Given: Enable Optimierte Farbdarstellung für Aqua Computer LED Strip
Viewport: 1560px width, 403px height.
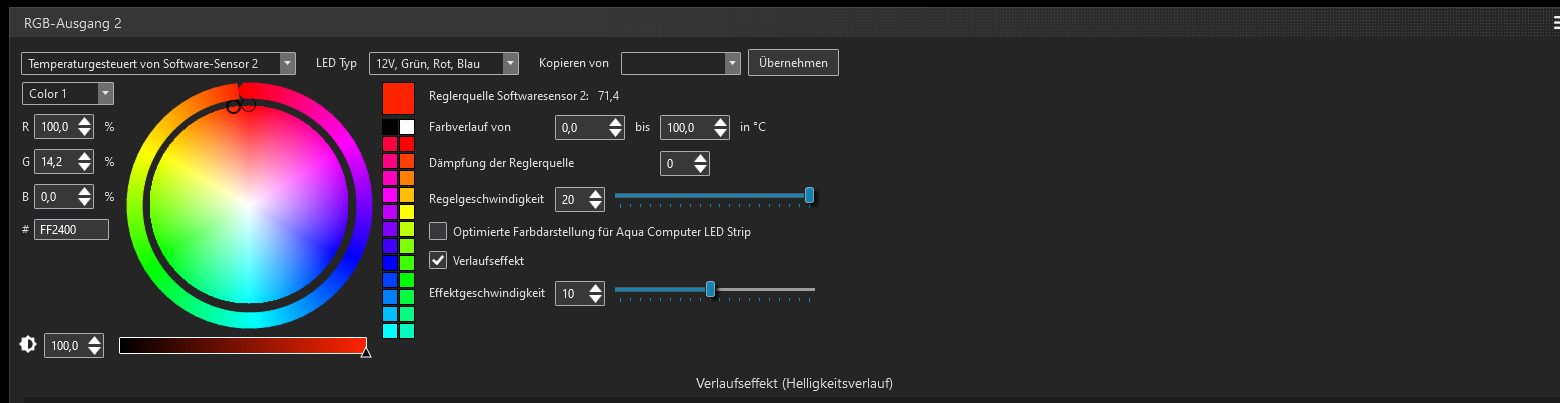Looking at the screenshot, I should tap(438, 231).
